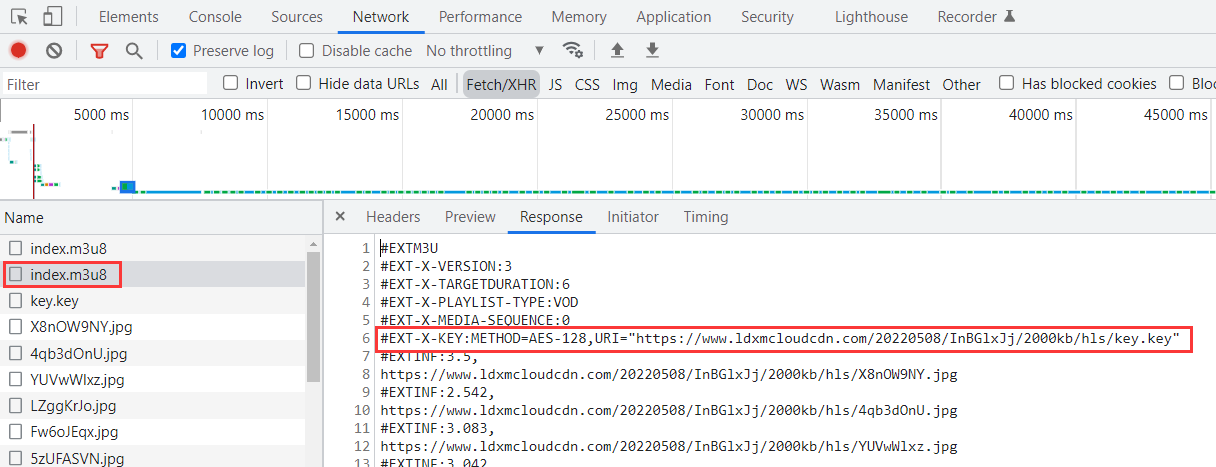Open the No throttling dropdown
This screenshot has width=1216, height=467.
pos(485,51)
